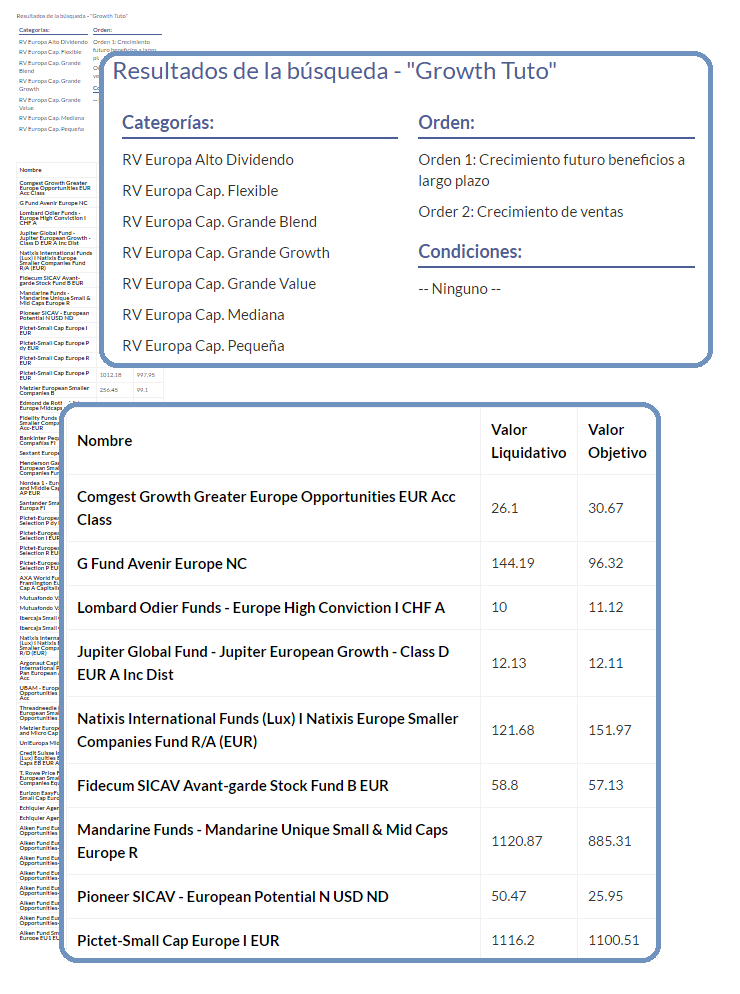Open 'Pictet-Small Cap Europe I EUR' in the enlarged table
Screen dimensions: 740x994
coord(178,941)
